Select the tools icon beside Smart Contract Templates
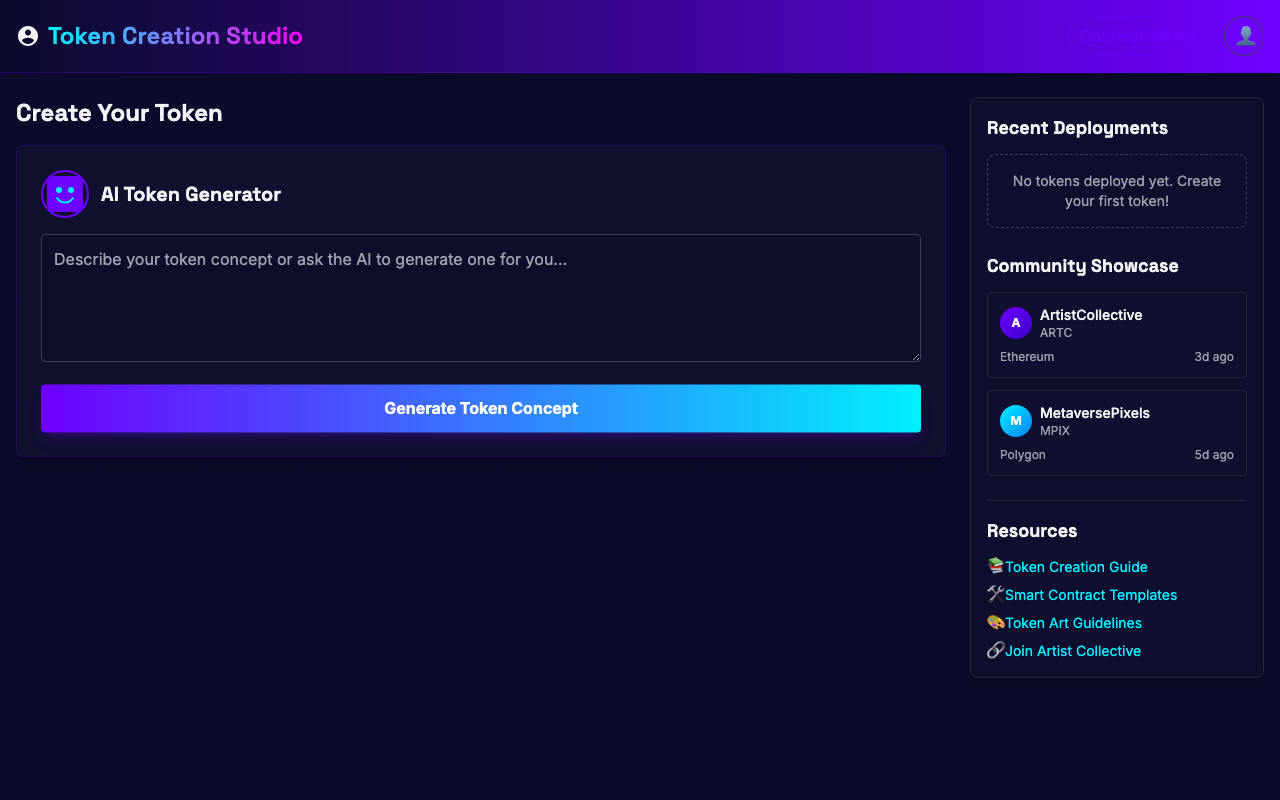 point(995,593)
